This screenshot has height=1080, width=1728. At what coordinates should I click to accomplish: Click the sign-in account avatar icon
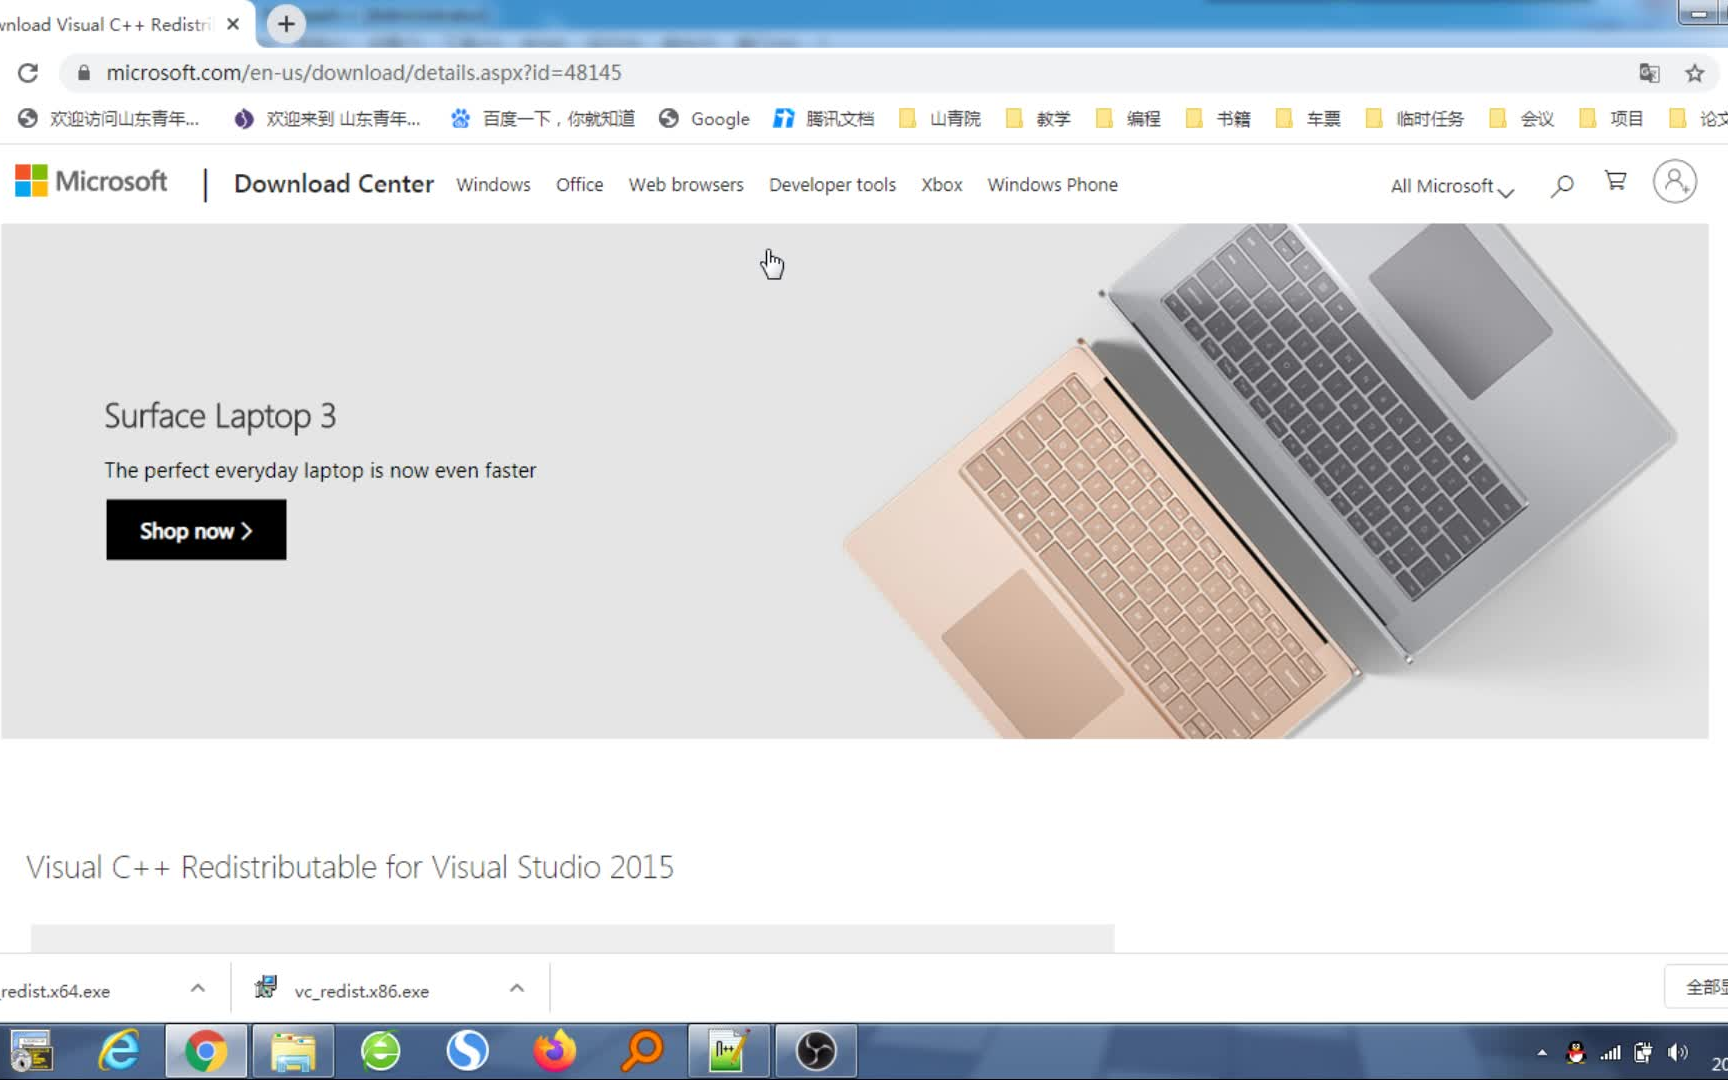(x=1674, y=182)
